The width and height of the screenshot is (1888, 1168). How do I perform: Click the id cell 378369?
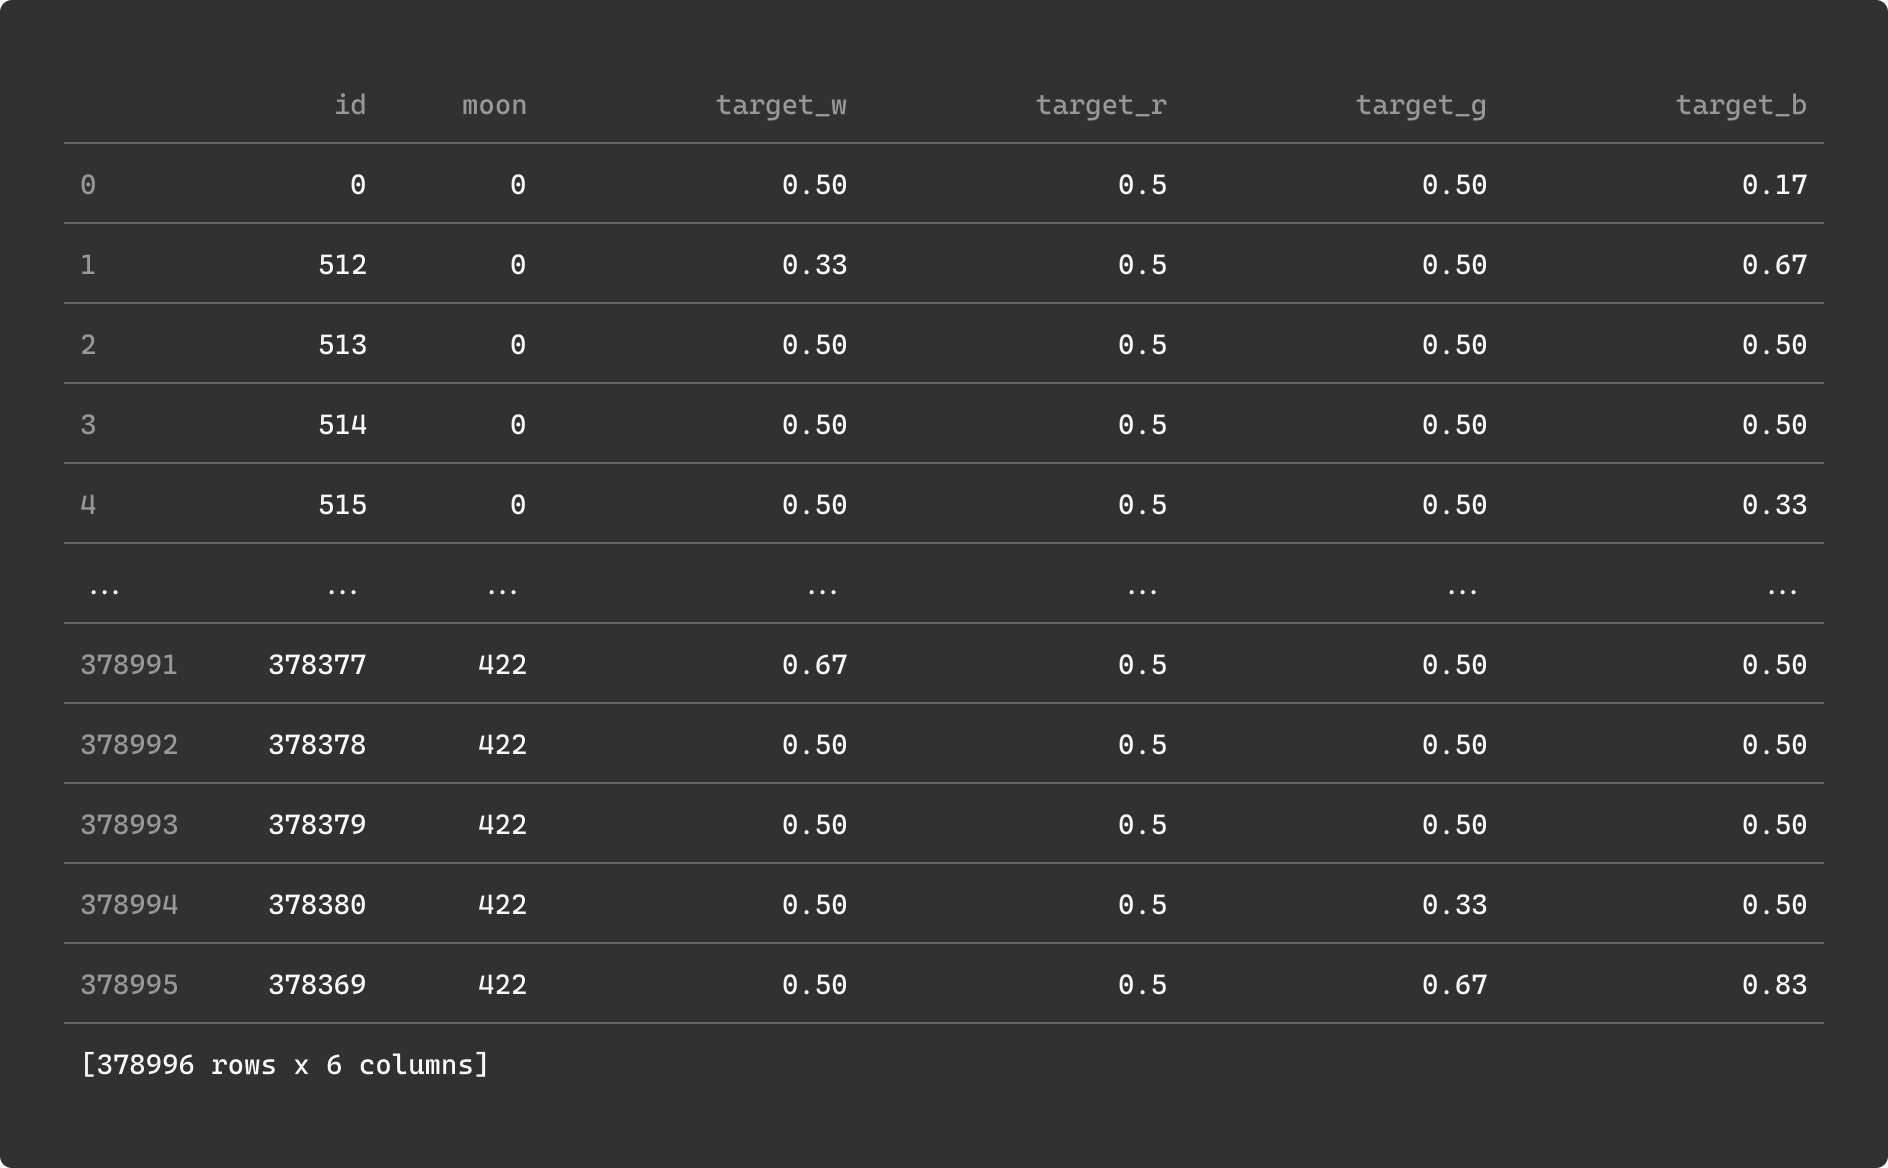click(317, 985)
